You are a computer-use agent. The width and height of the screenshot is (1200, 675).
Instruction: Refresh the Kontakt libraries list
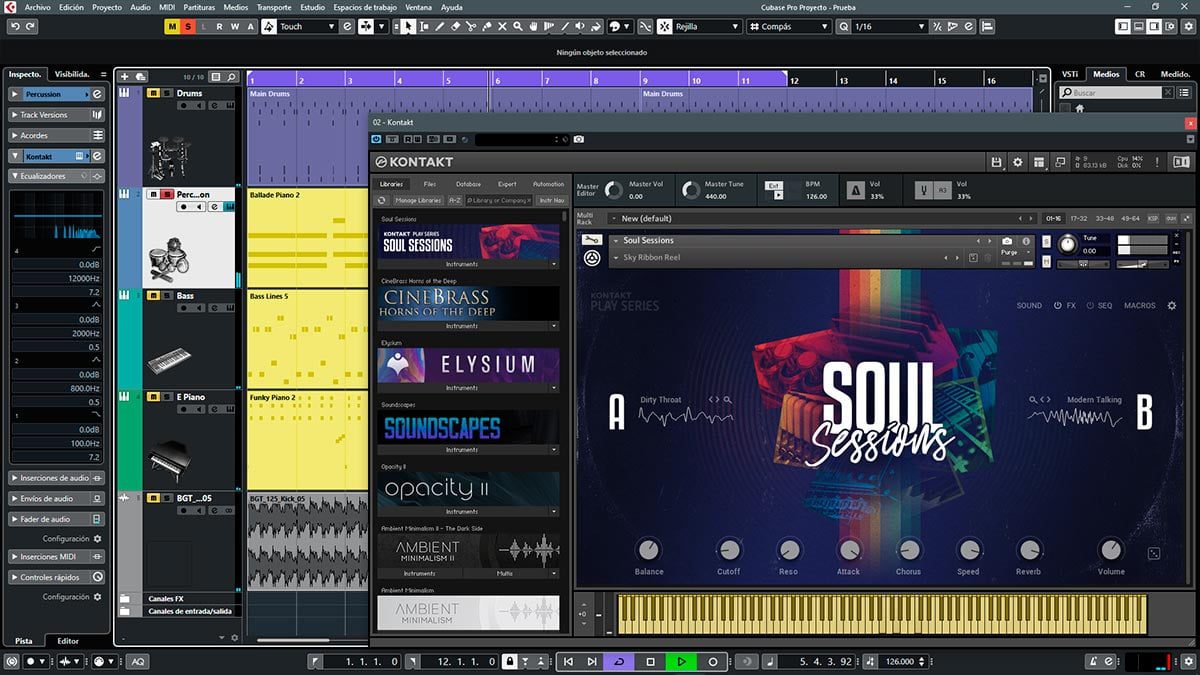(x=382, y=200)
